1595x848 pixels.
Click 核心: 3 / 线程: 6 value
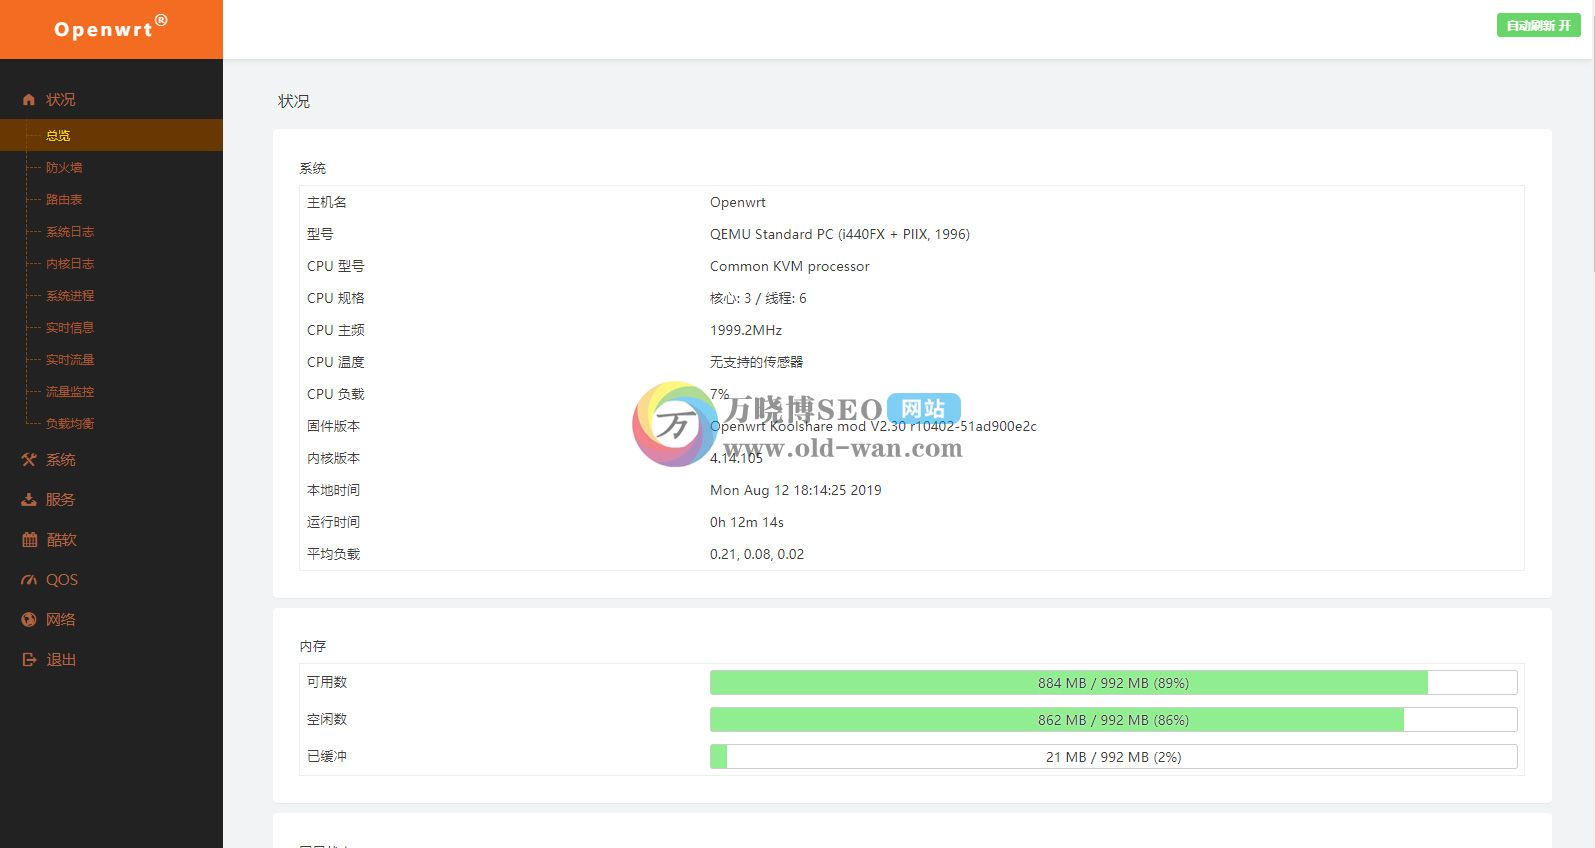pos(758,298)
